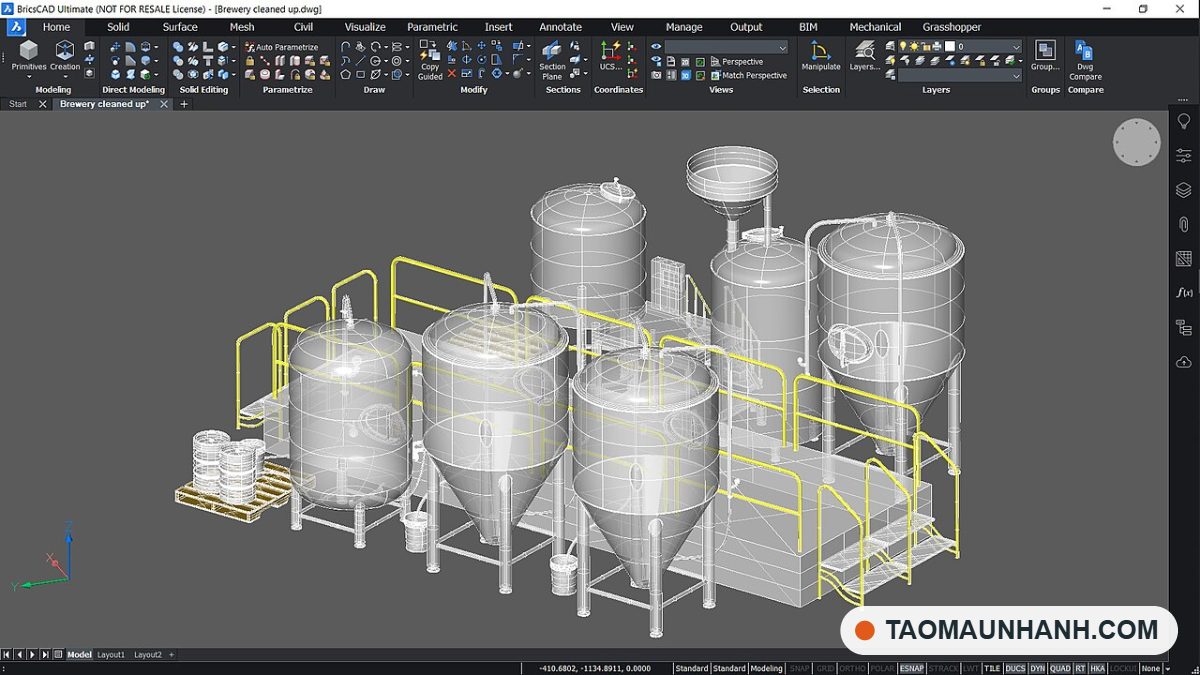Open the Visualize ribbon tab
Screen dimensions: 1200x675
coord(365,27)
